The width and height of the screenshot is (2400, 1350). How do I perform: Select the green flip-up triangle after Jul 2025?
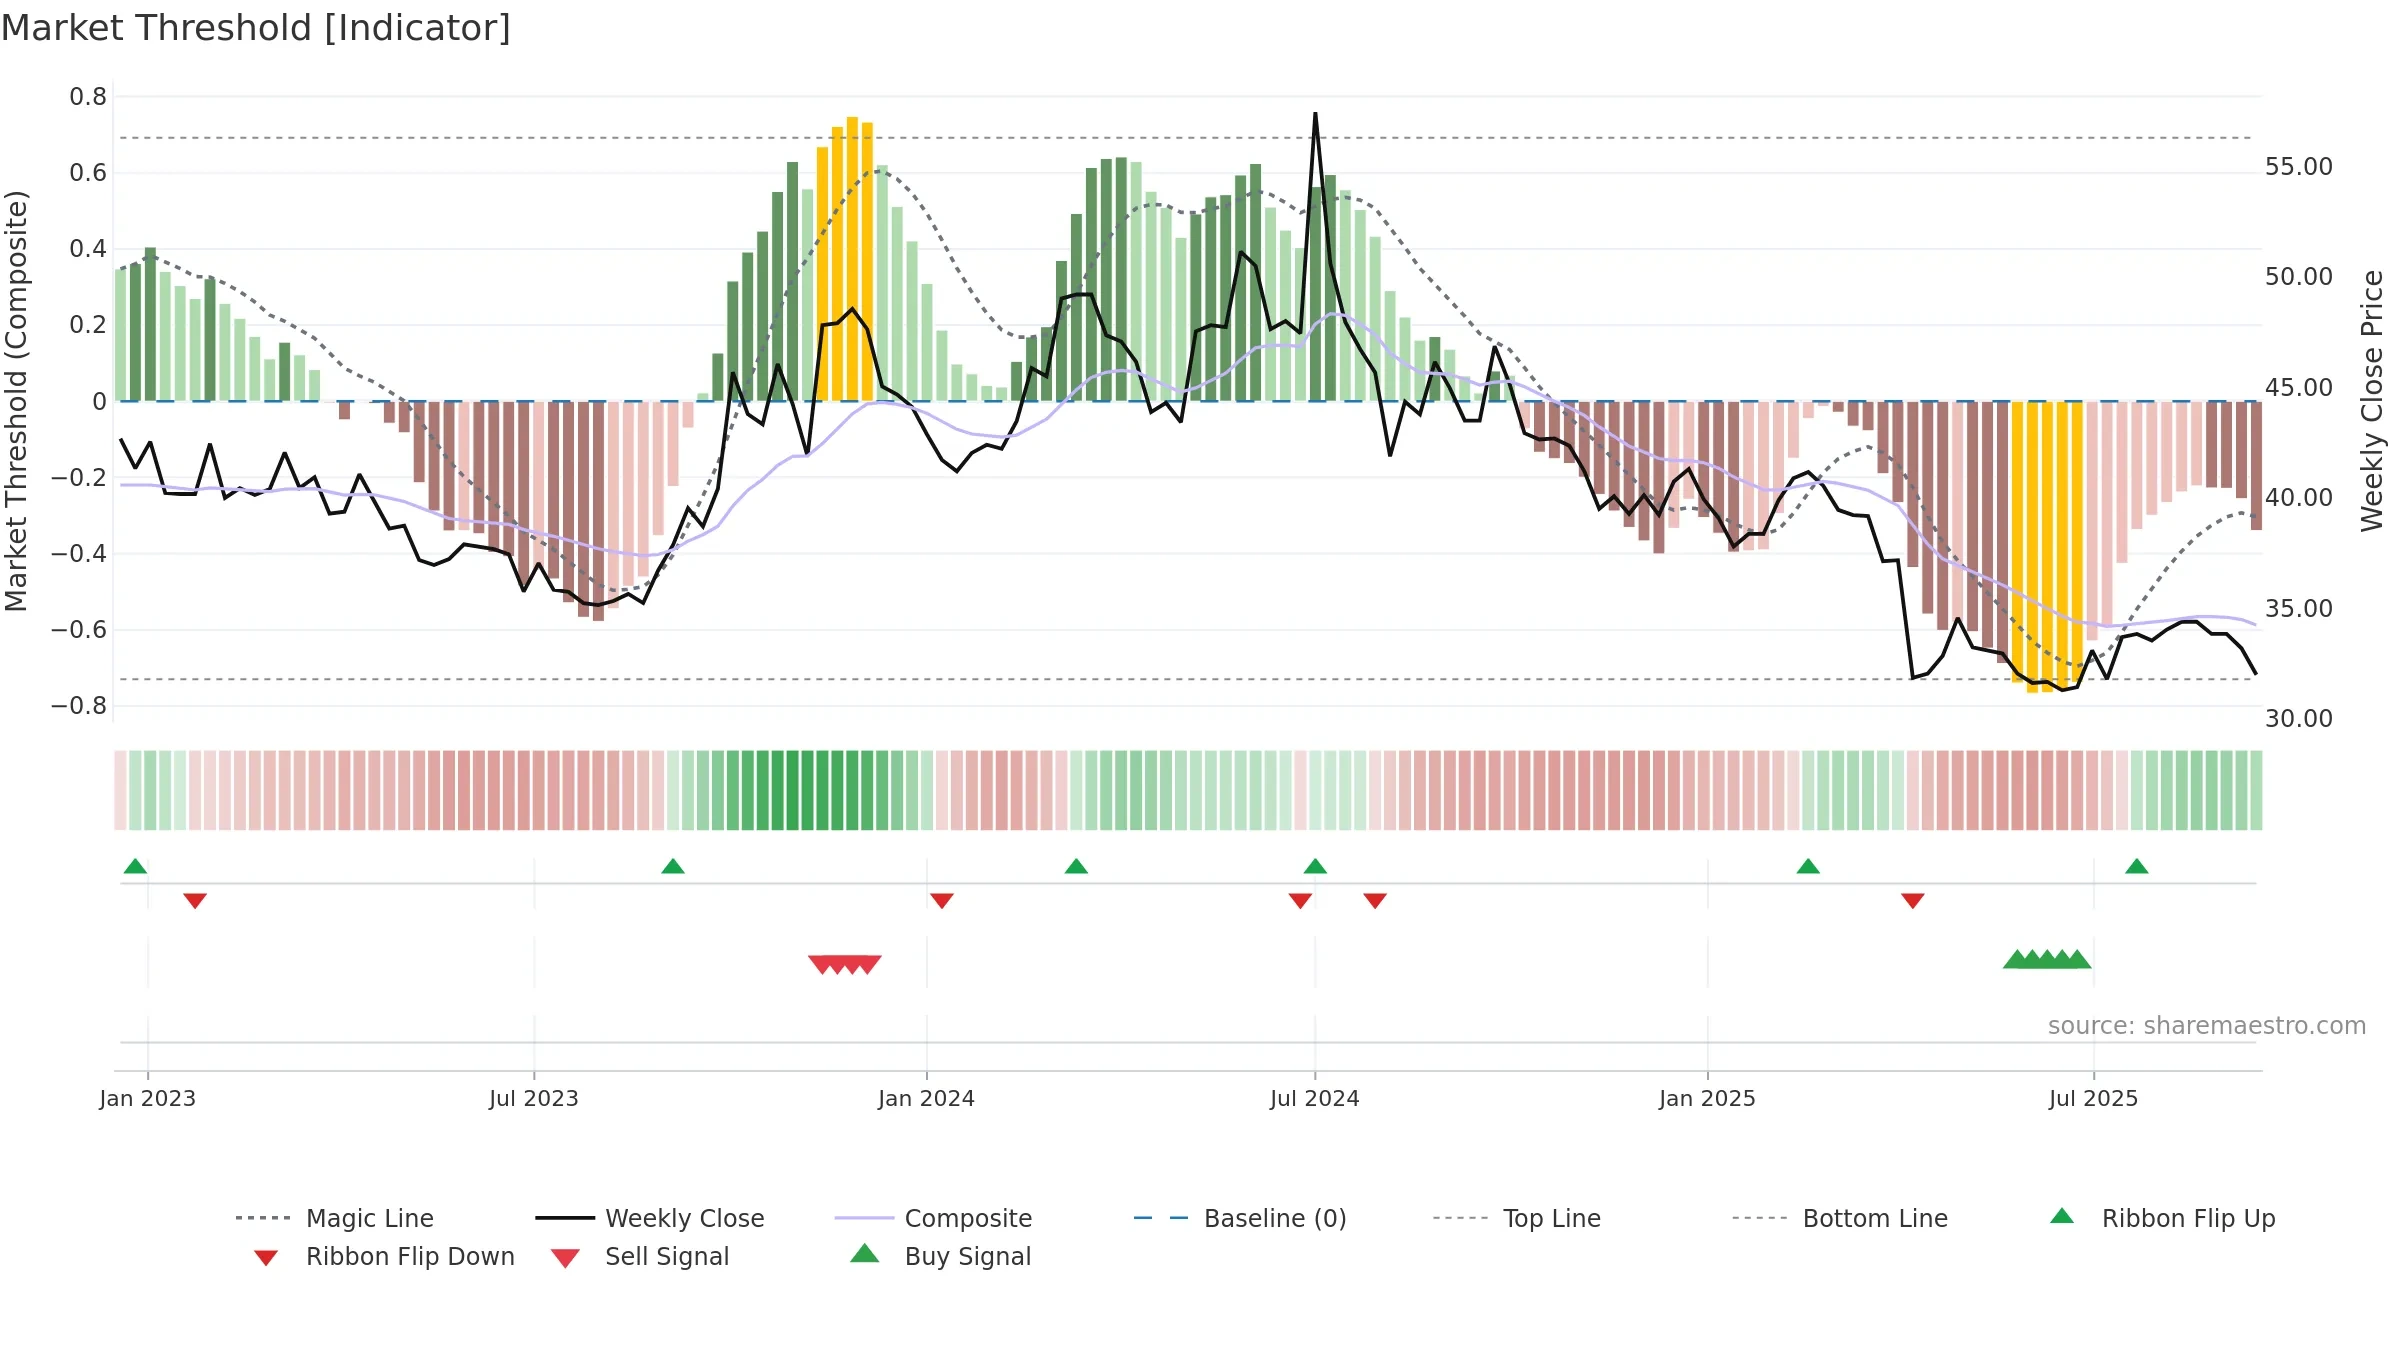2137,866
